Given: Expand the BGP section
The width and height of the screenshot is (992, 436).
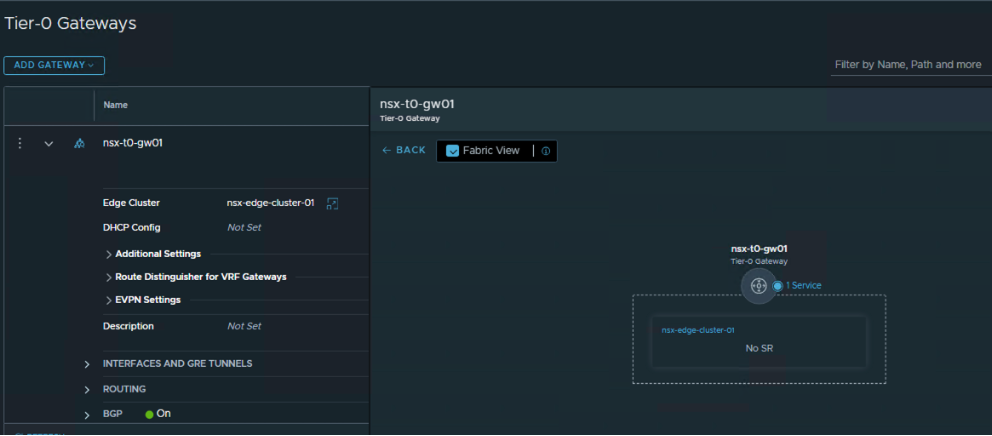Looking at the screenshot, I should pyautogui.click(x=87, y=414).
